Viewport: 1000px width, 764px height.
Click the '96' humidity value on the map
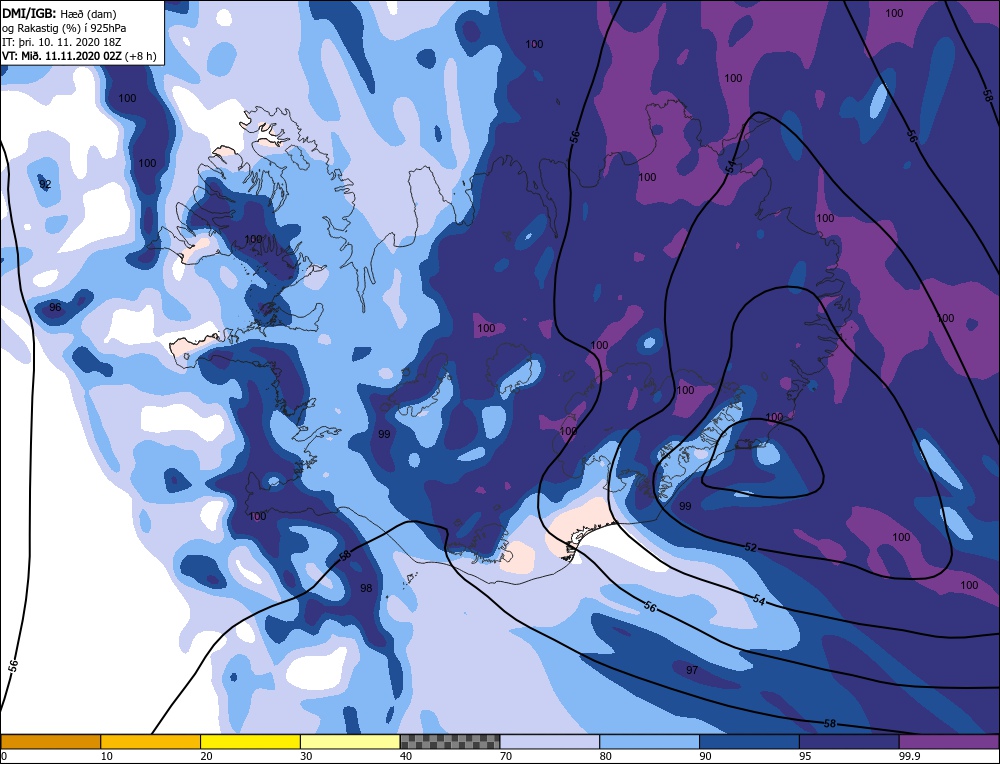(x=55, y=307)
